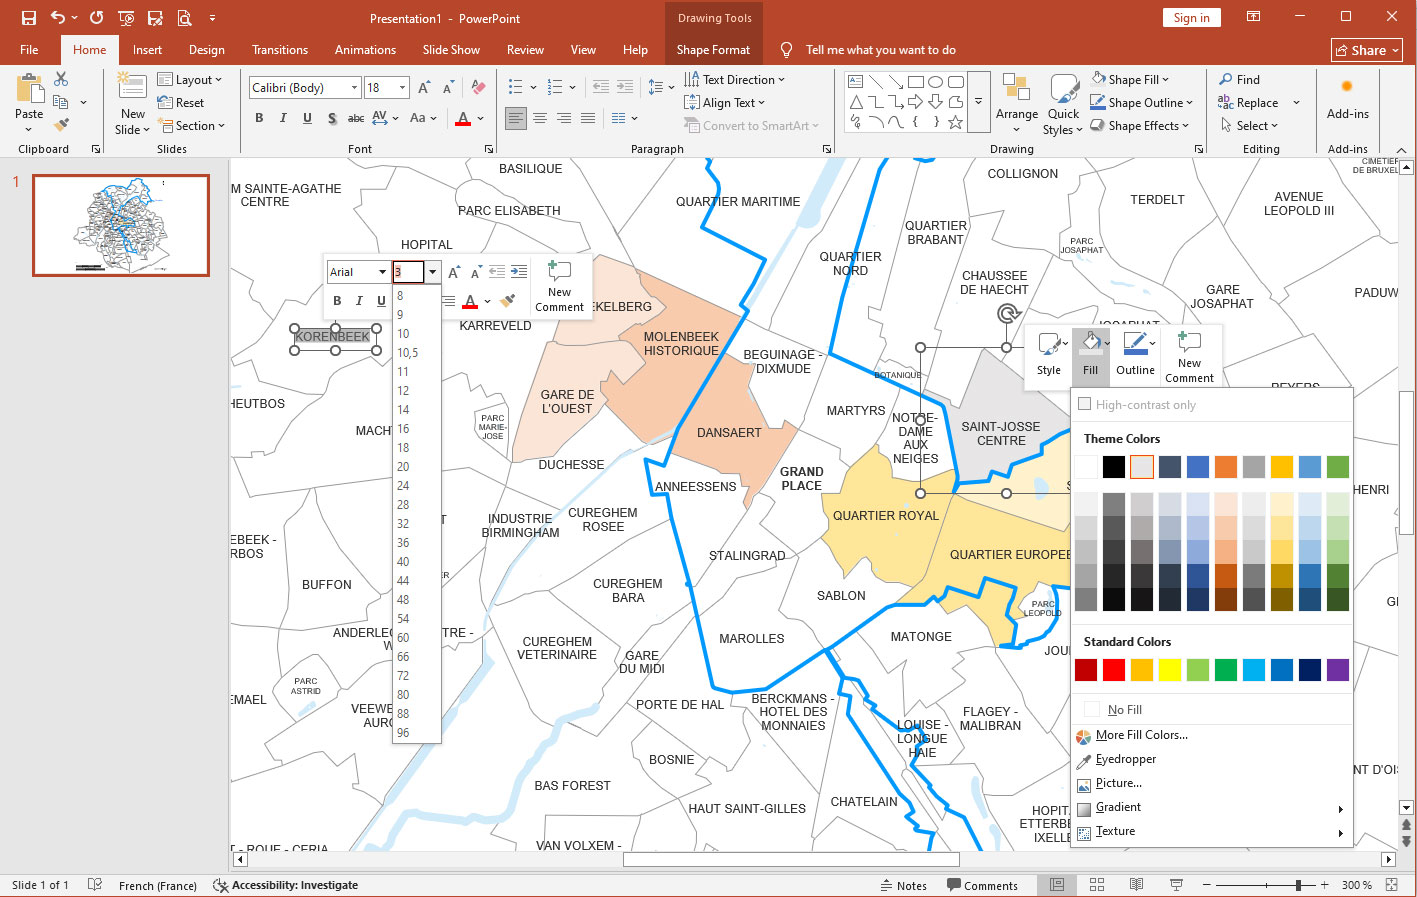Toggle Bold in the mini toolbar
The height and width of the screenshot is (897, 1417).
coord(337,300)
